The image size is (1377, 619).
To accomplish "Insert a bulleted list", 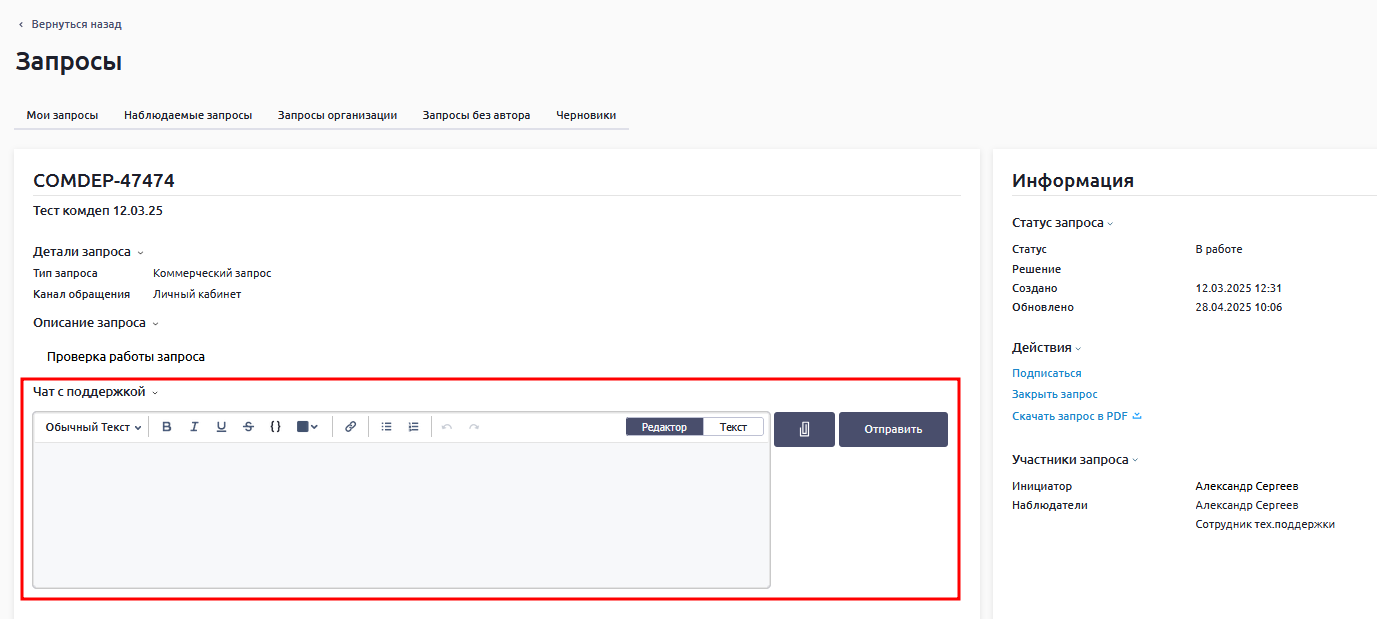I will click(x=386, y=427).
